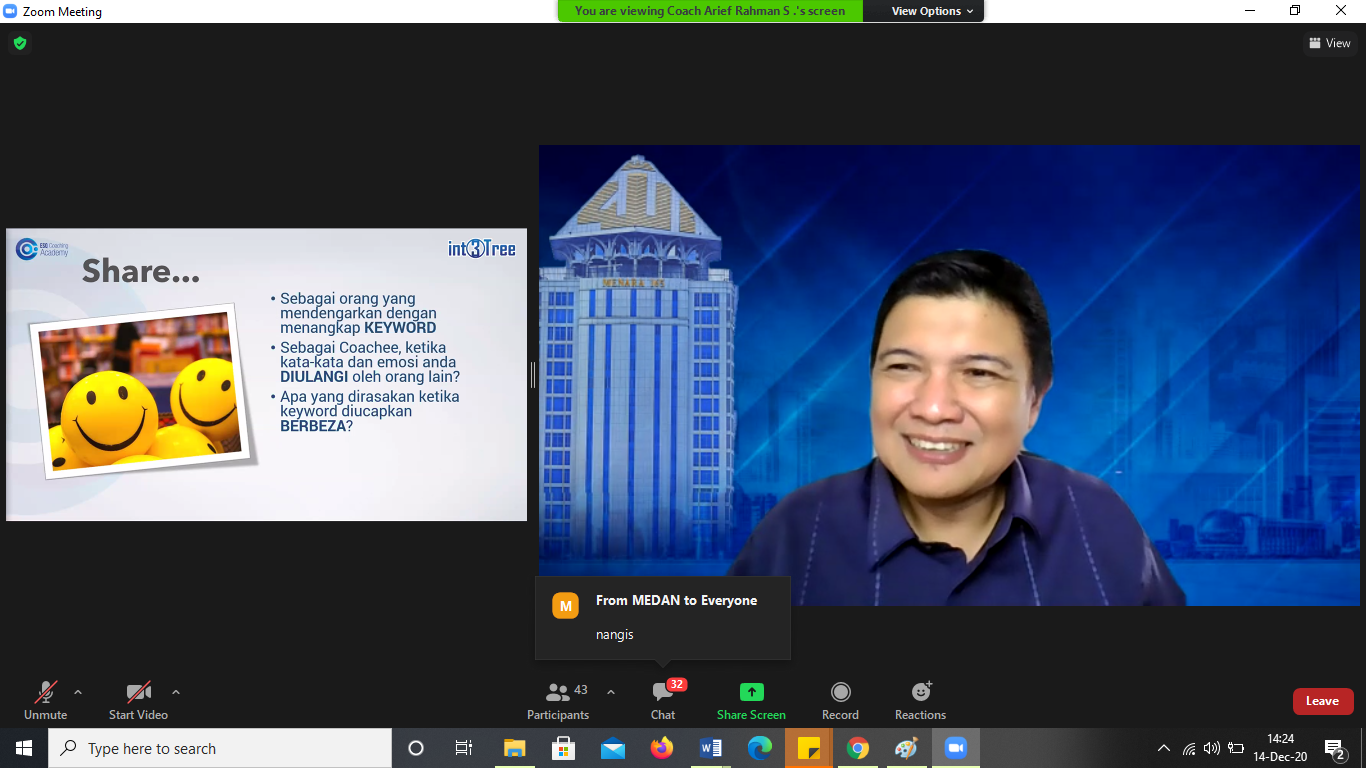Open the Windows notification center

click(1334, 748)
